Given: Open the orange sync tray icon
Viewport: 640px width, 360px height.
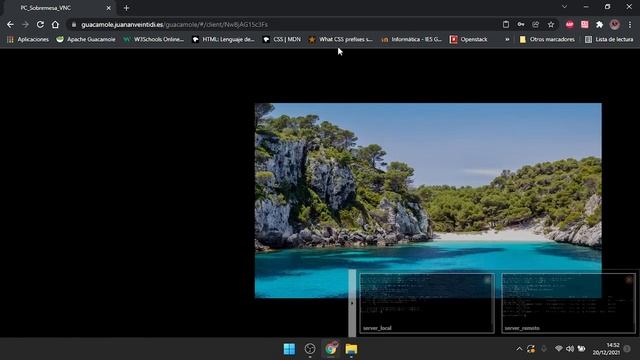Looking at the screenshot, I should point(531,349).
